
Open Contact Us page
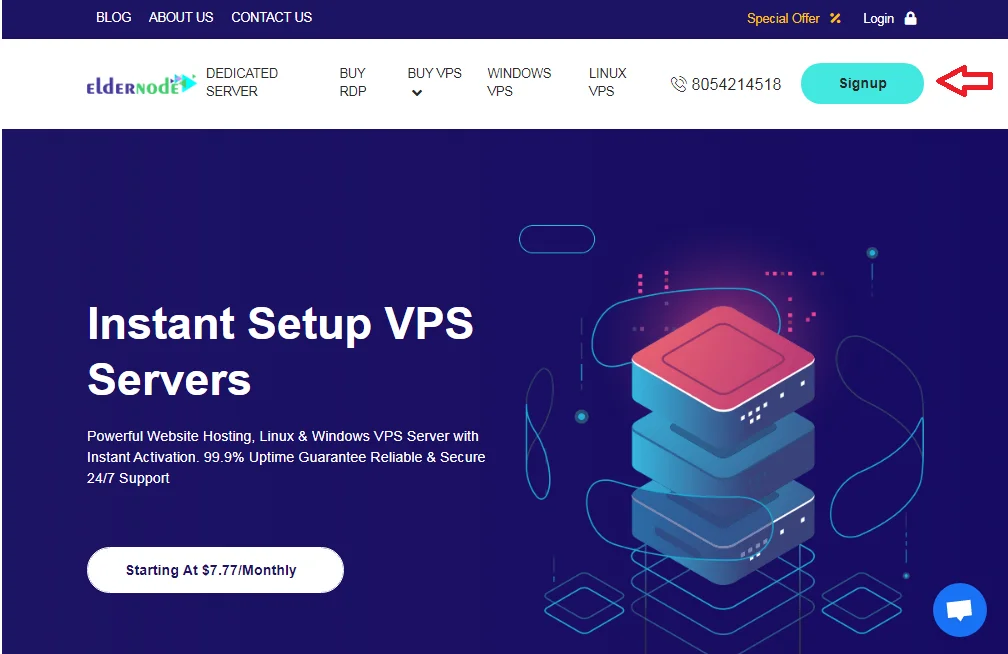pos(271,17)
